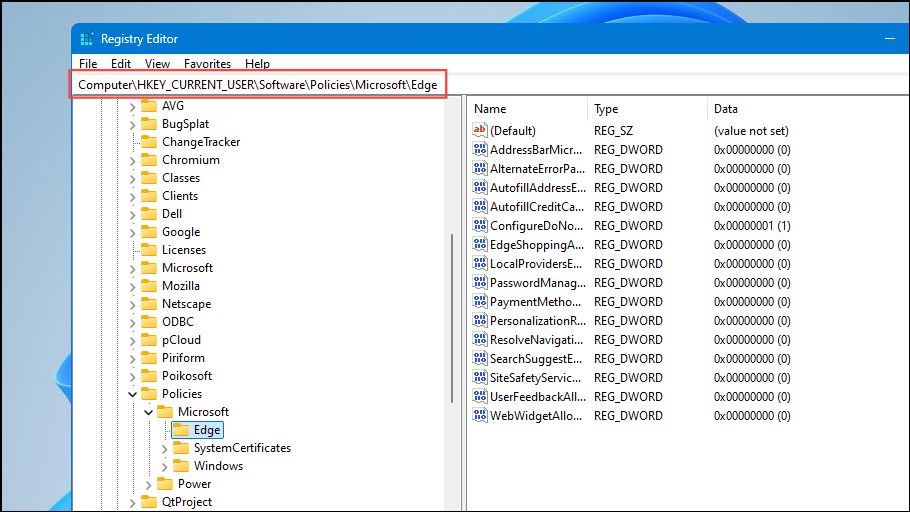Screen dimensions: 910x512
Task: Expand the Classes key
Action: [132, 179]
